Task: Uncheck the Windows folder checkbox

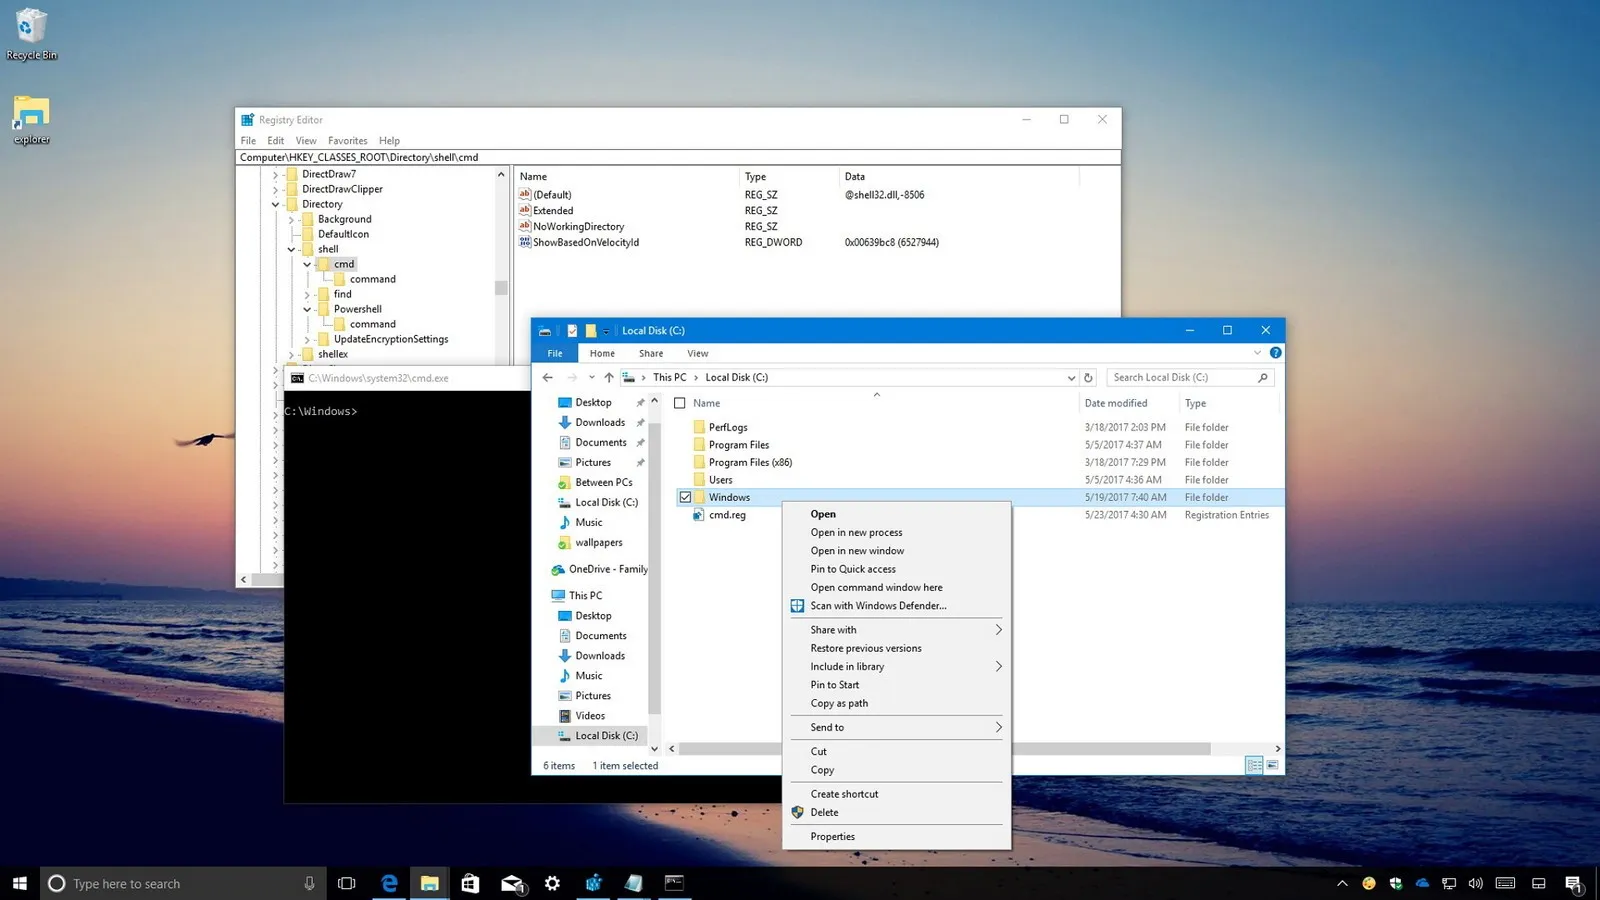Action: coord(685,497)
